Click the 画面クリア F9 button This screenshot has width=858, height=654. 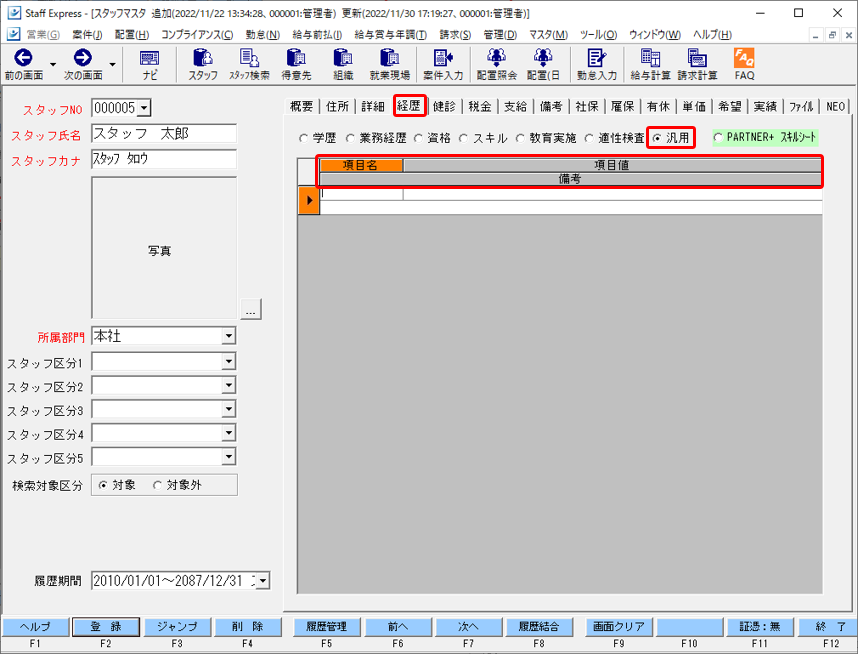click(619, 627)
